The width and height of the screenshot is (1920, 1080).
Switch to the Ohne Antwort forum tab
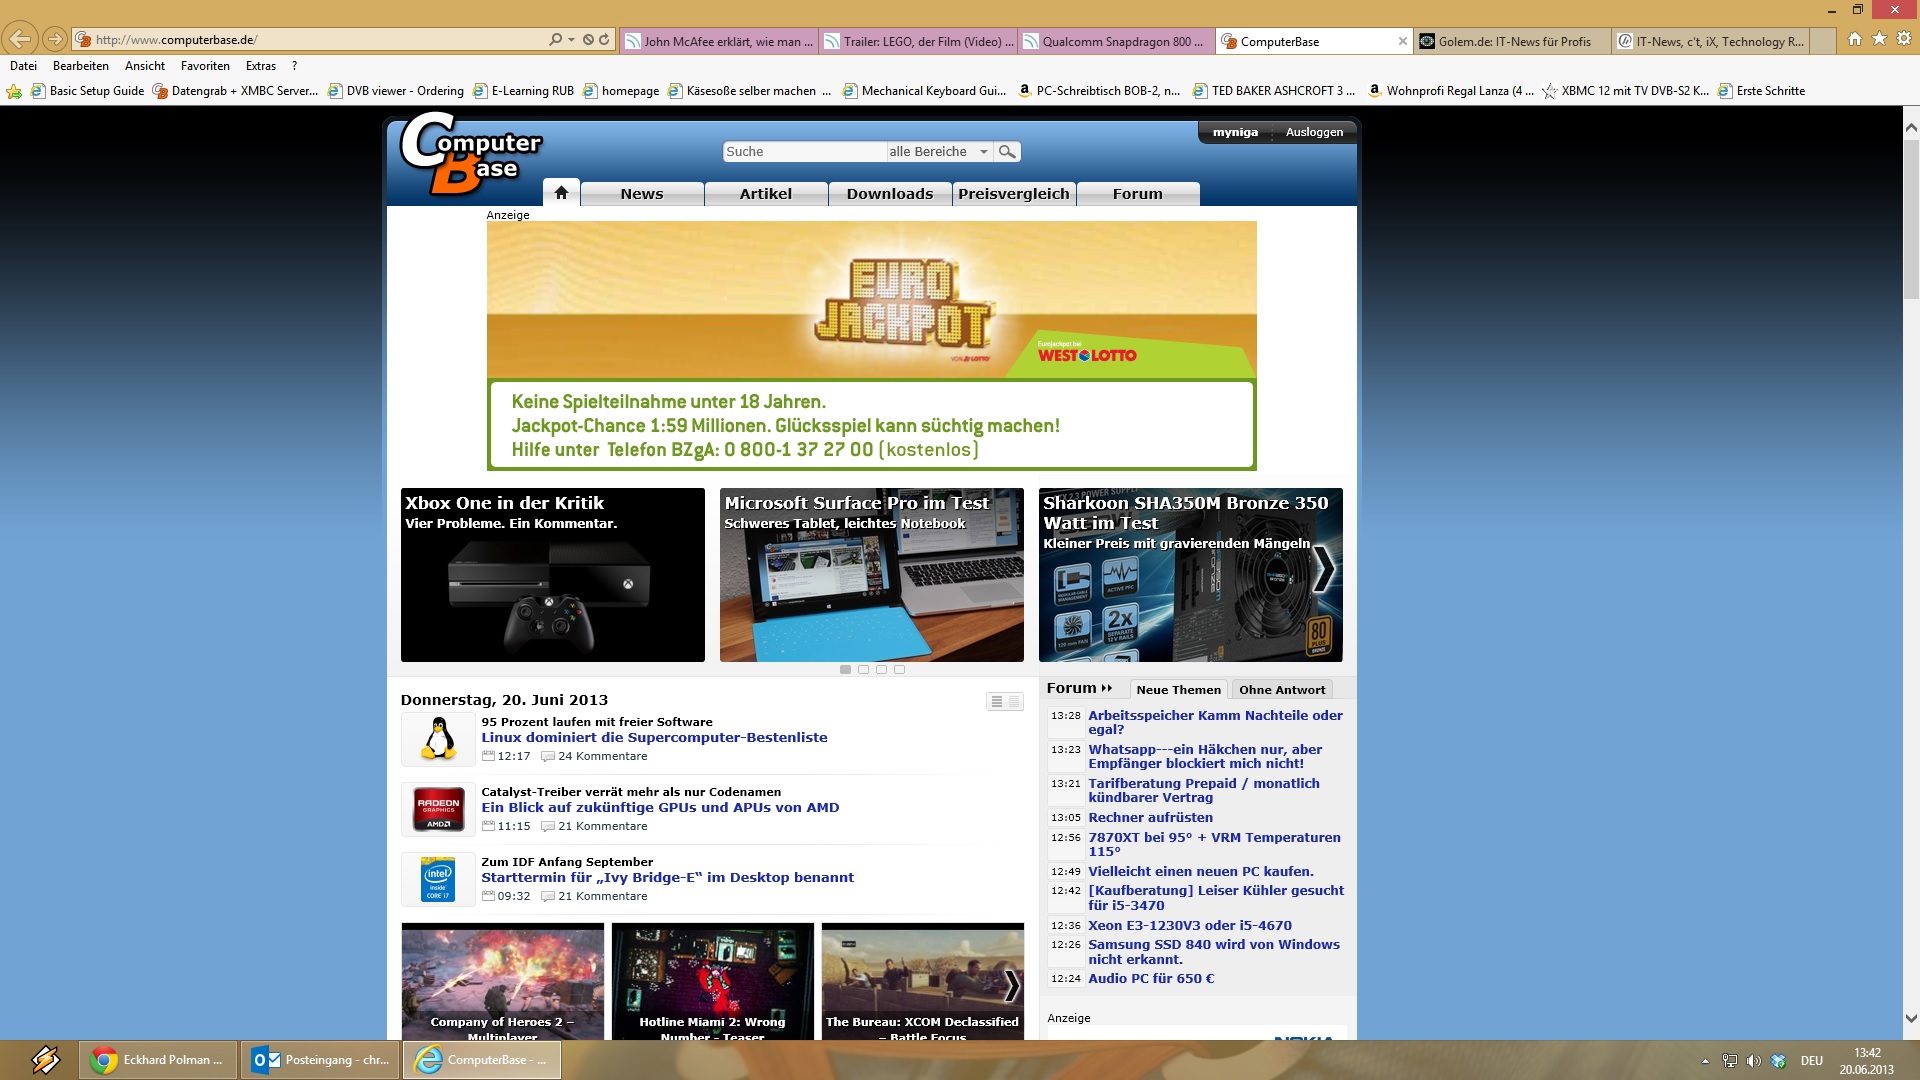pos(1281,690)
